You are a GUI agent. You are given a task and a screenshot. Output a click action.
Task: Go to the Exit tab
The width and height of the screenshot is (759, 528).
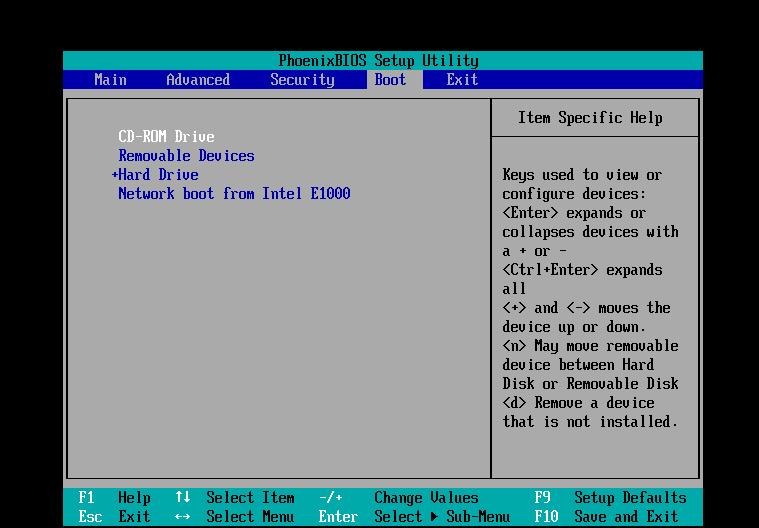point(462,79)
